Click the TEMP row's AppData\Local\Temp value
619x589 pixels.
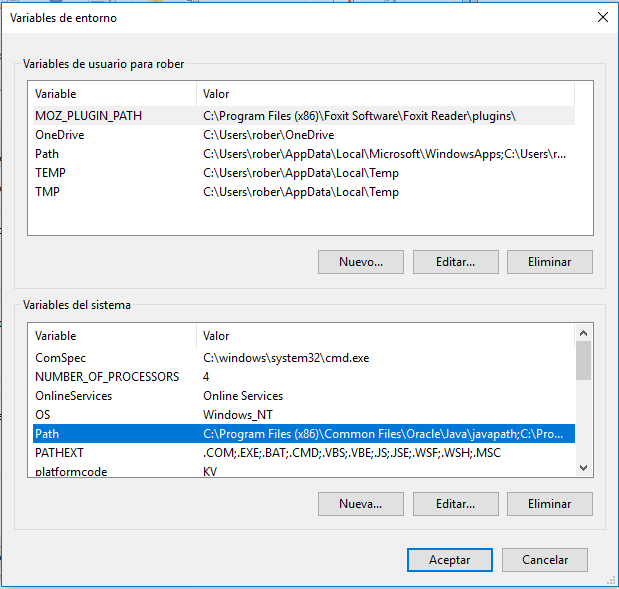pos(301,173)
